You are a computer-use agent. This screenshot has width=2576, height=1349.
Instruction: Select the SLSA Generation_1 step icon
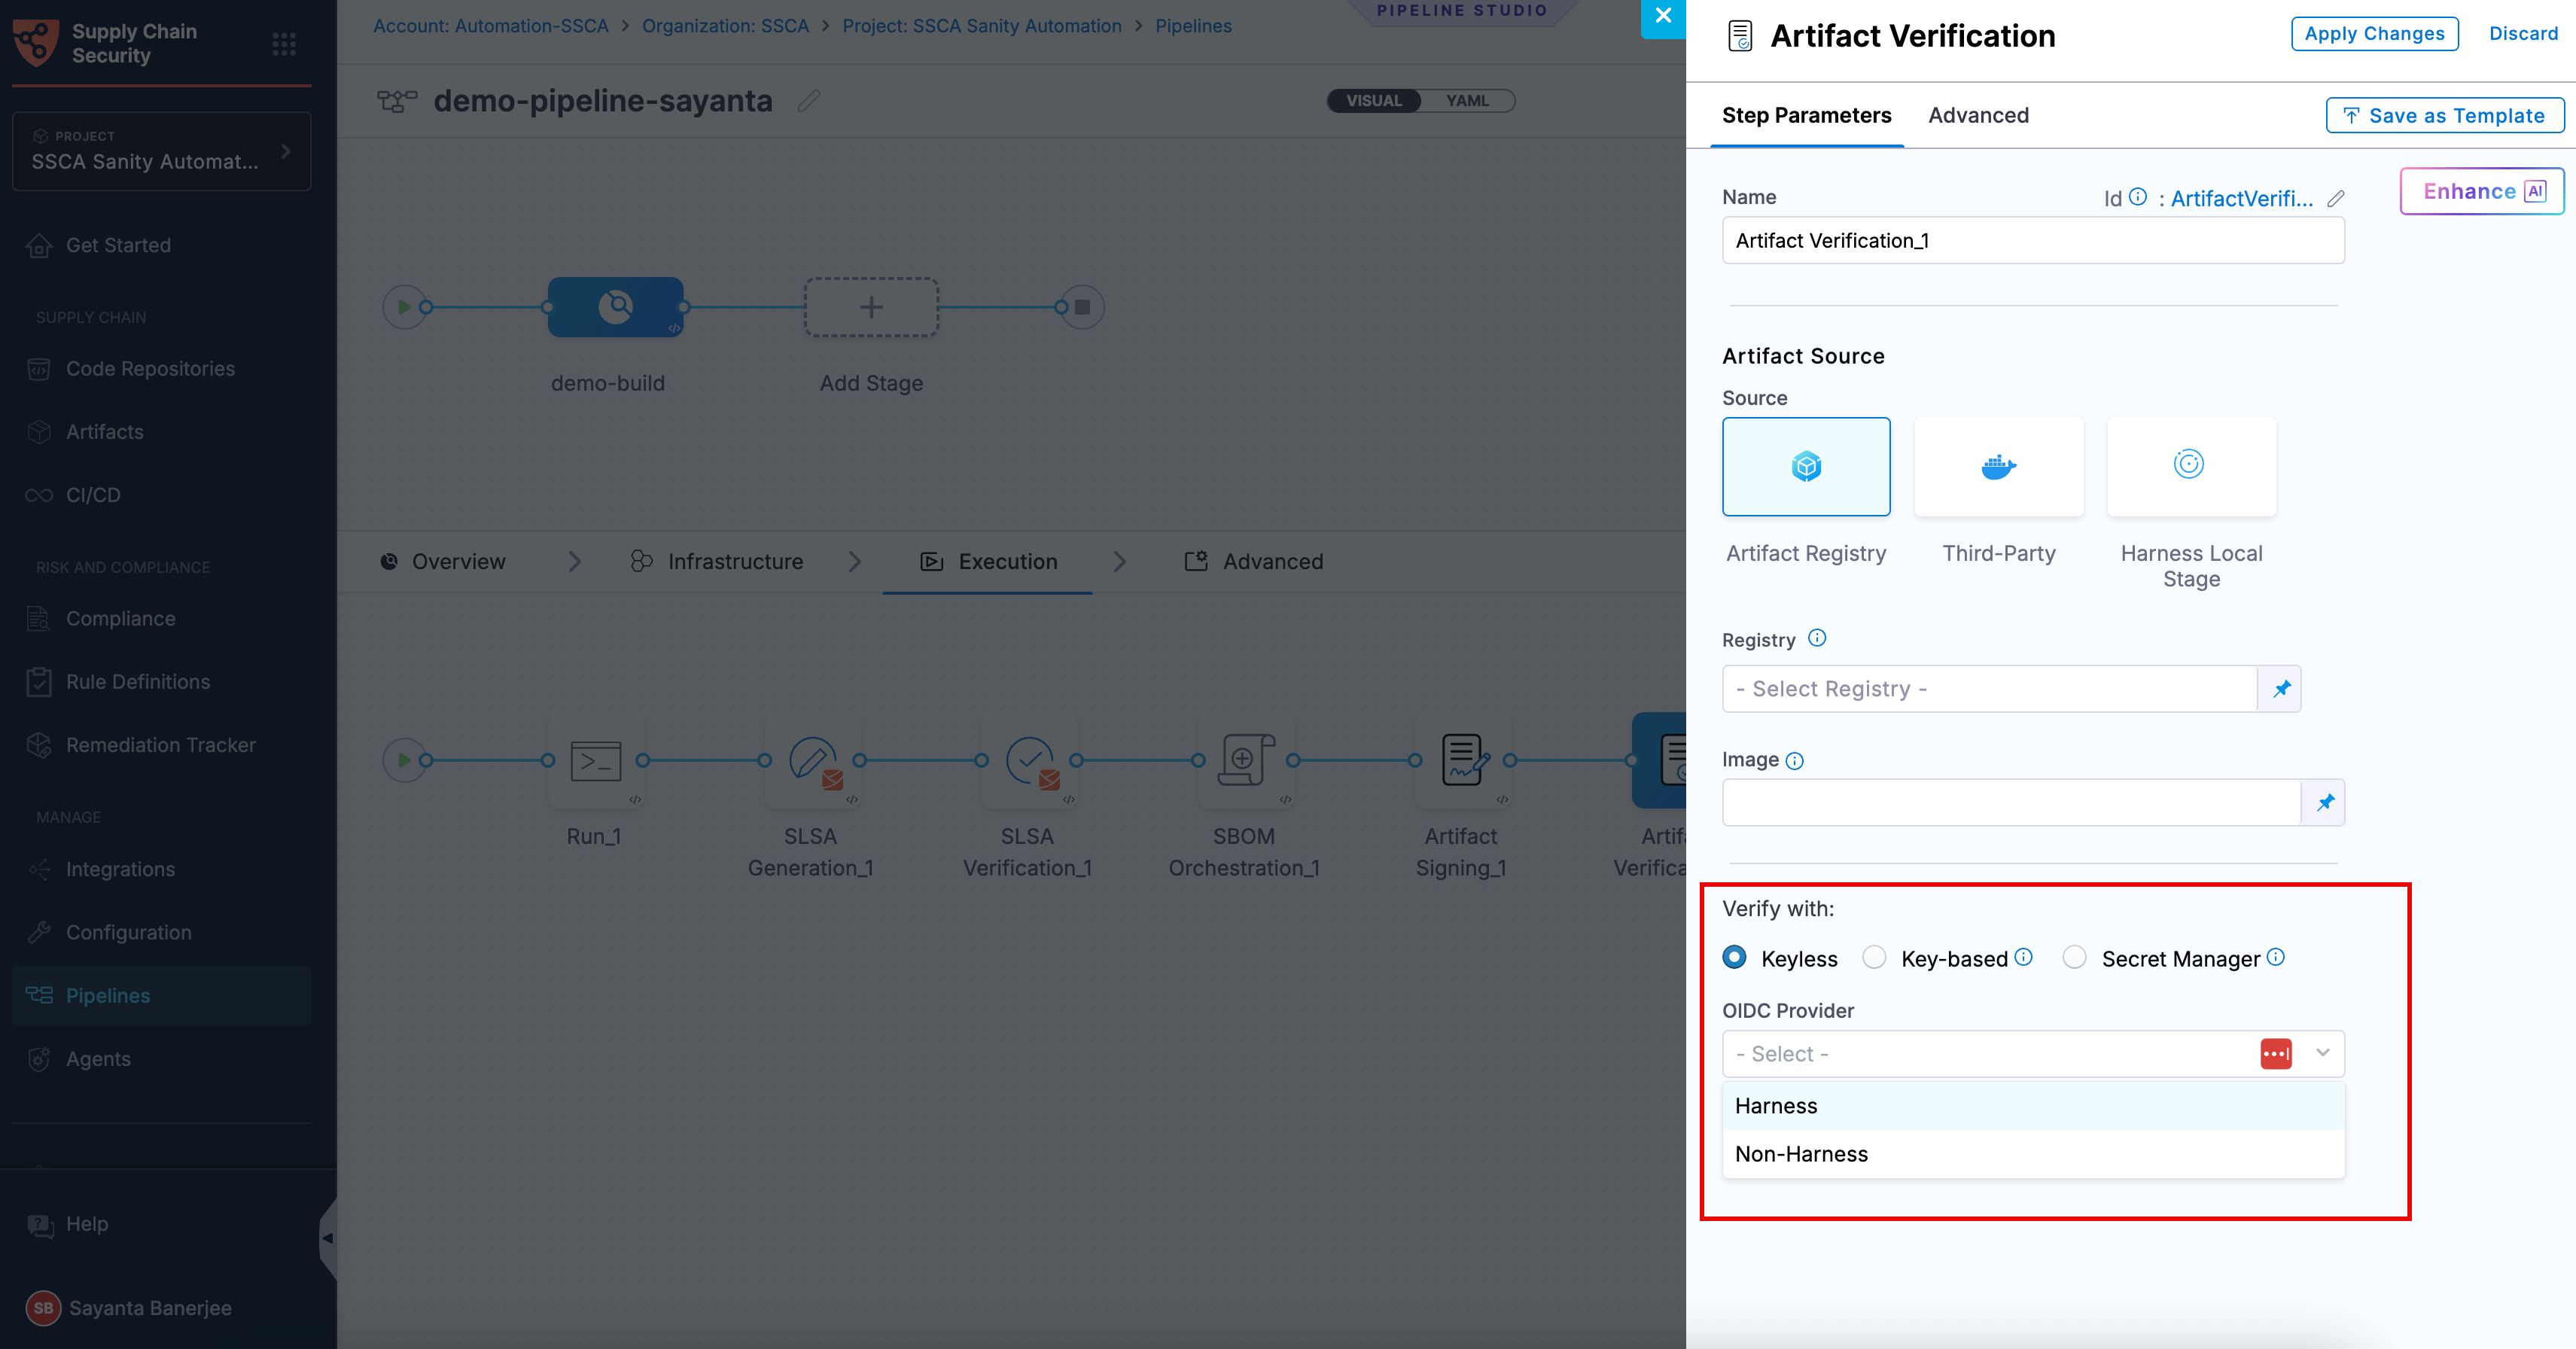[x=812, y=761]
